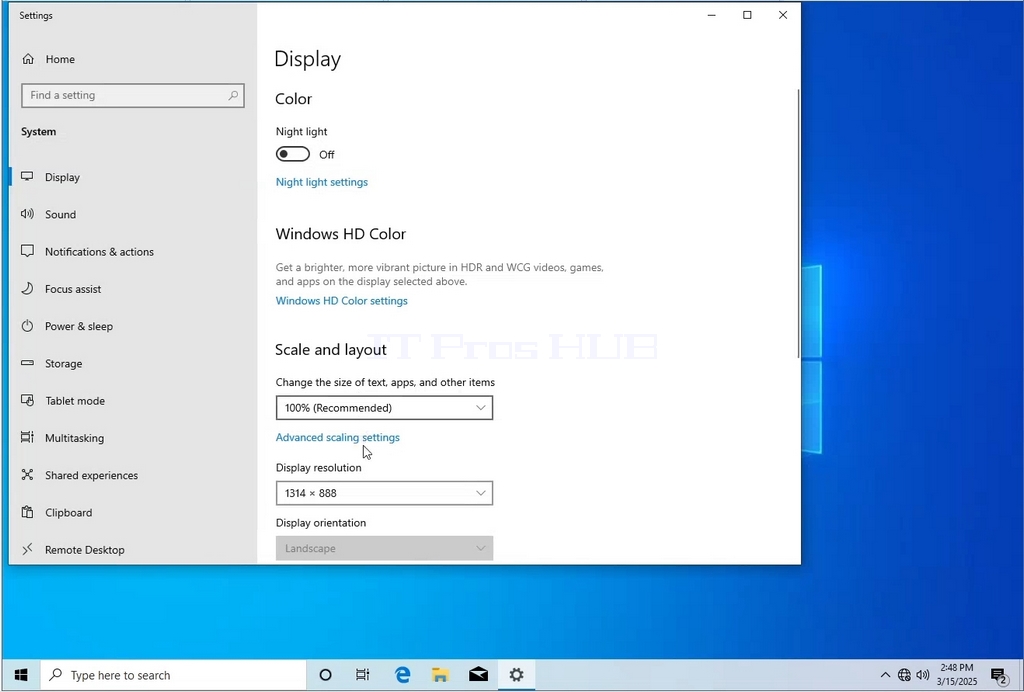
Task: Click the Display monitor icon in sidebar
Action: click(x=27, y=176)
